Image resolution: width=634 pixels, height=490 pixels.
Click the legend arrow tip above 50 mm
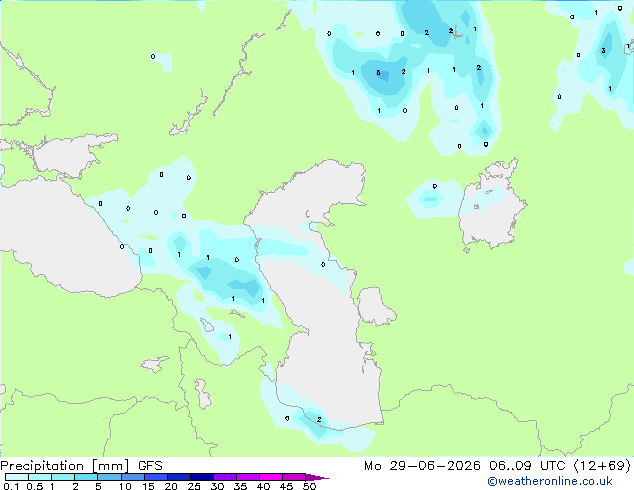tap(317, 477)
